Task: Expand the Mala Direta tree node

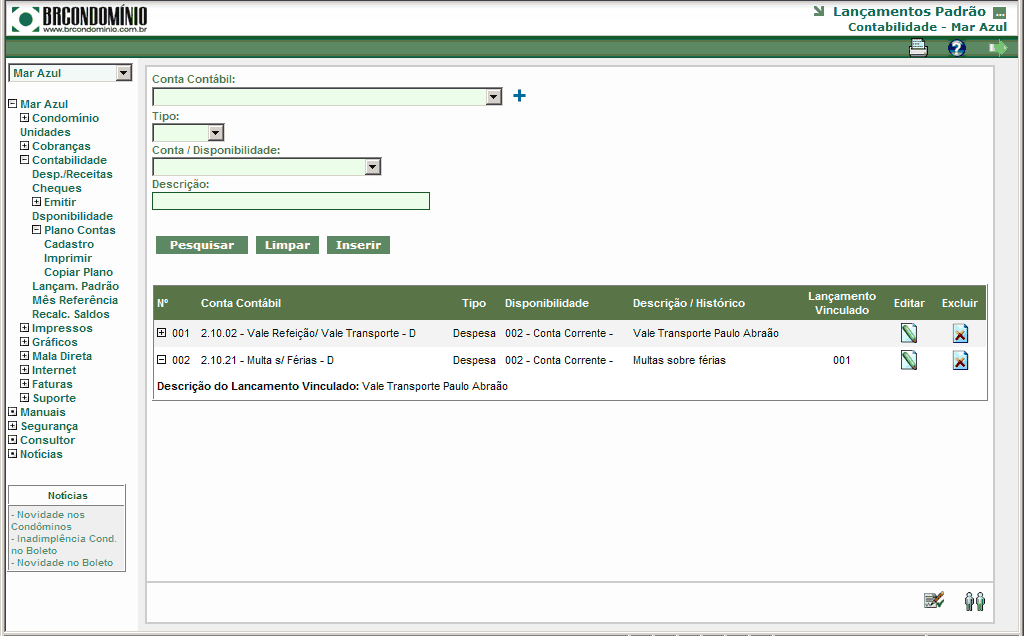Action: [24, 356]
